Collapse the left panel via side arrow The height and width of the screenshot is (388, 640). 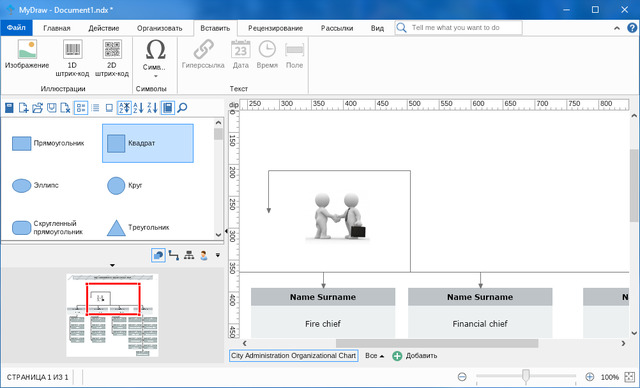click(x=226, y=231)
